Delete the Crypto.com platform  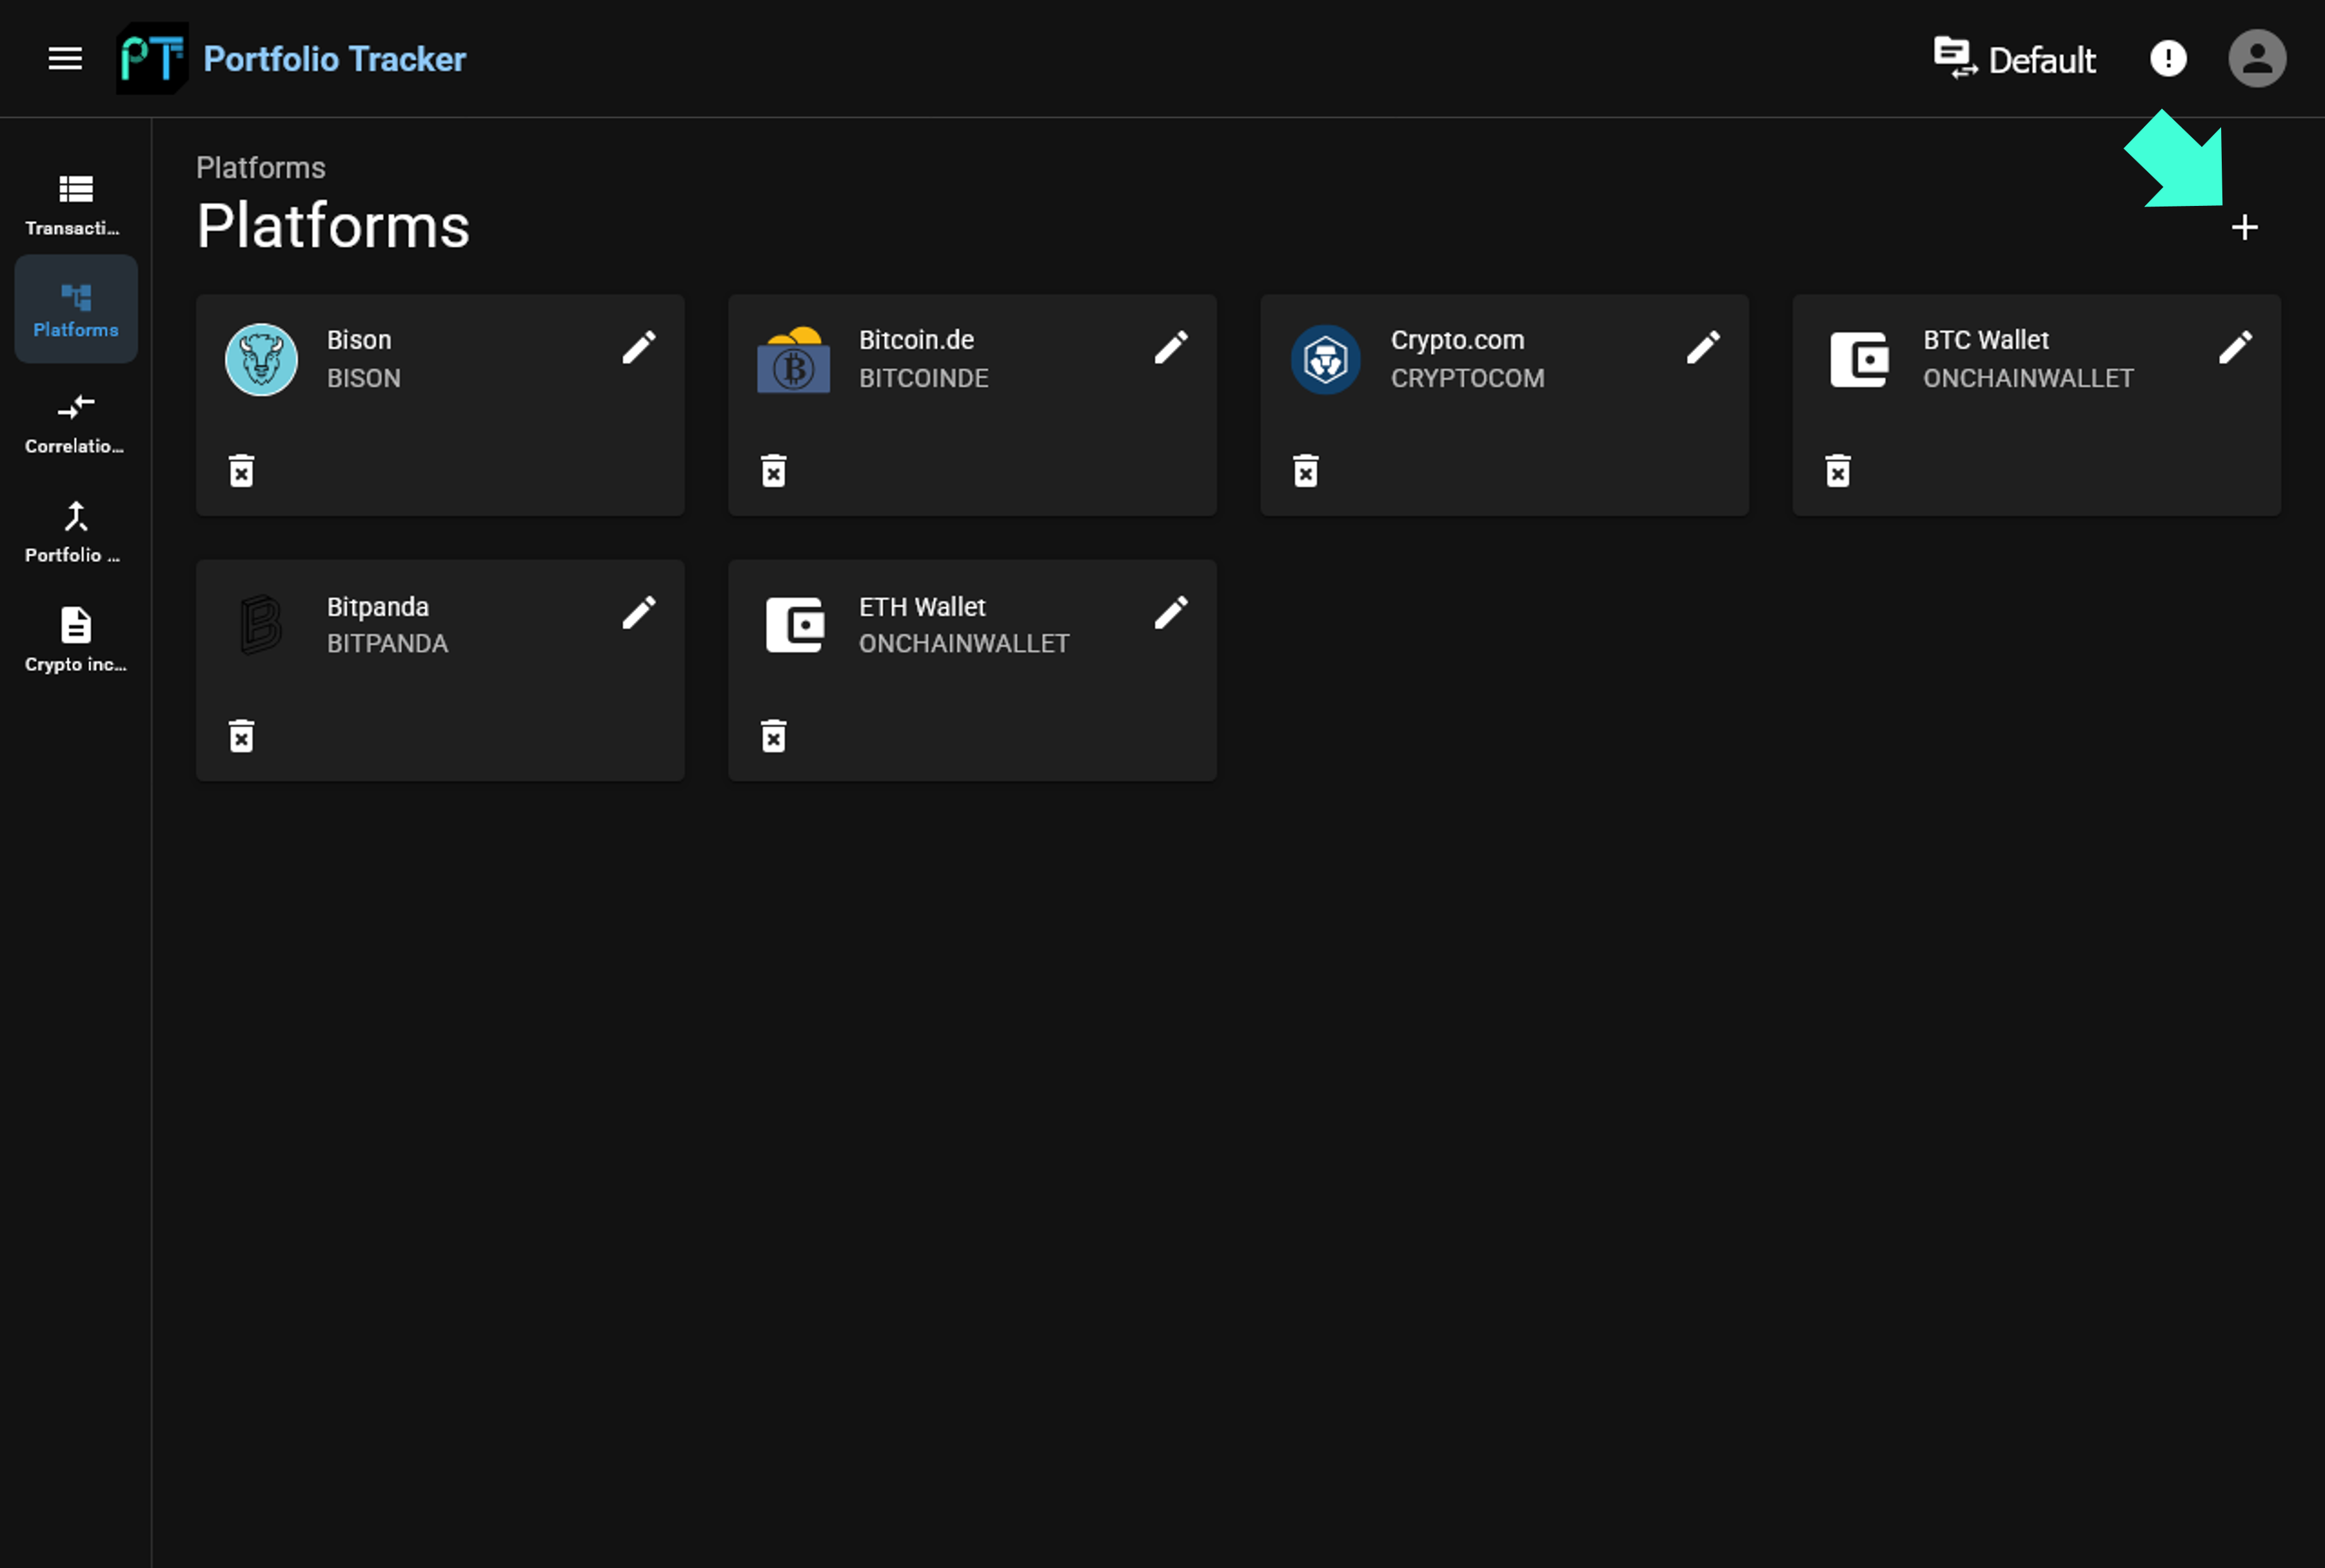point(1305,470)
